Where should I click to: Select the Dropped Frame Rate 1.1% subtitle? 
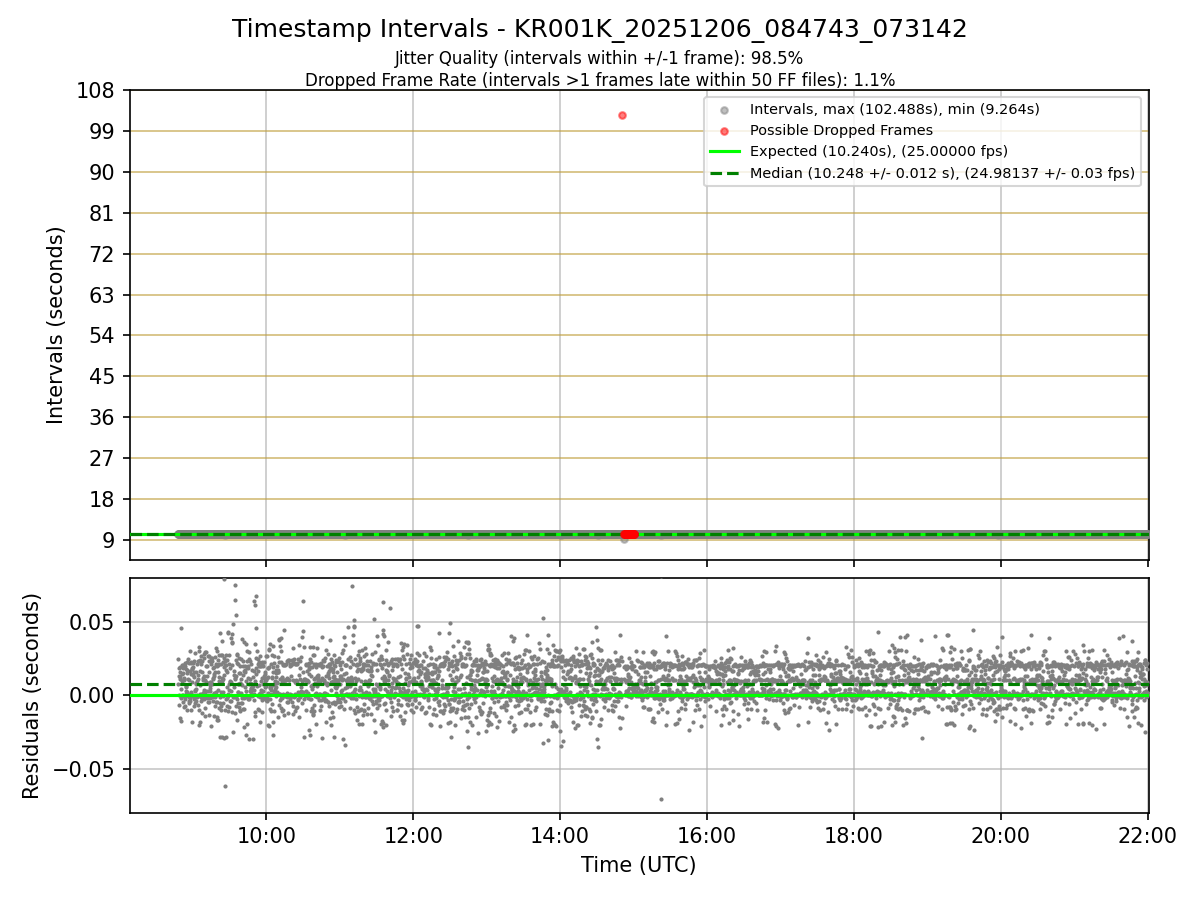coord(600,79)
